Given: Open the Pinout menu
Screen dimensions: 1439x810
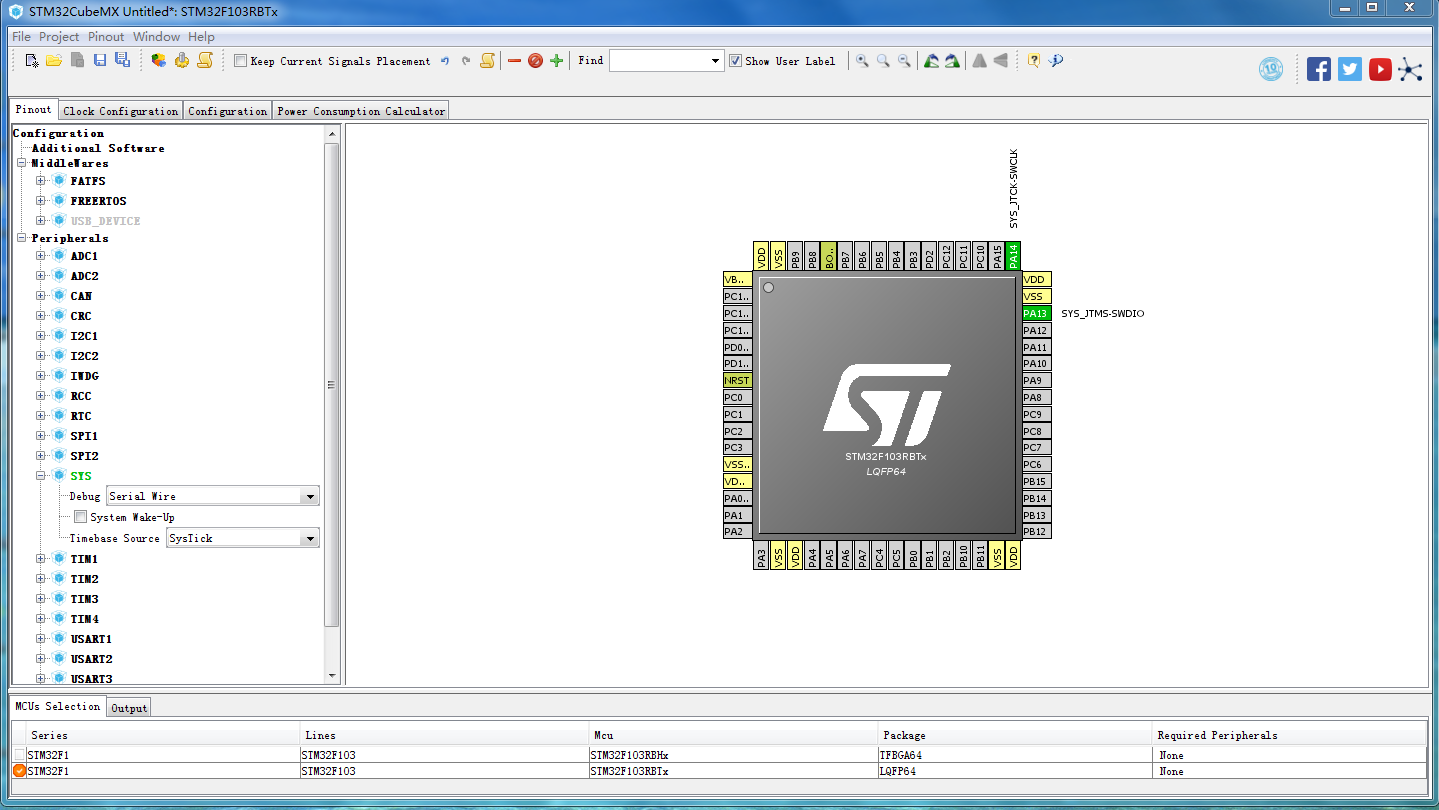Looking at the screenshot, I should point(106,37).
